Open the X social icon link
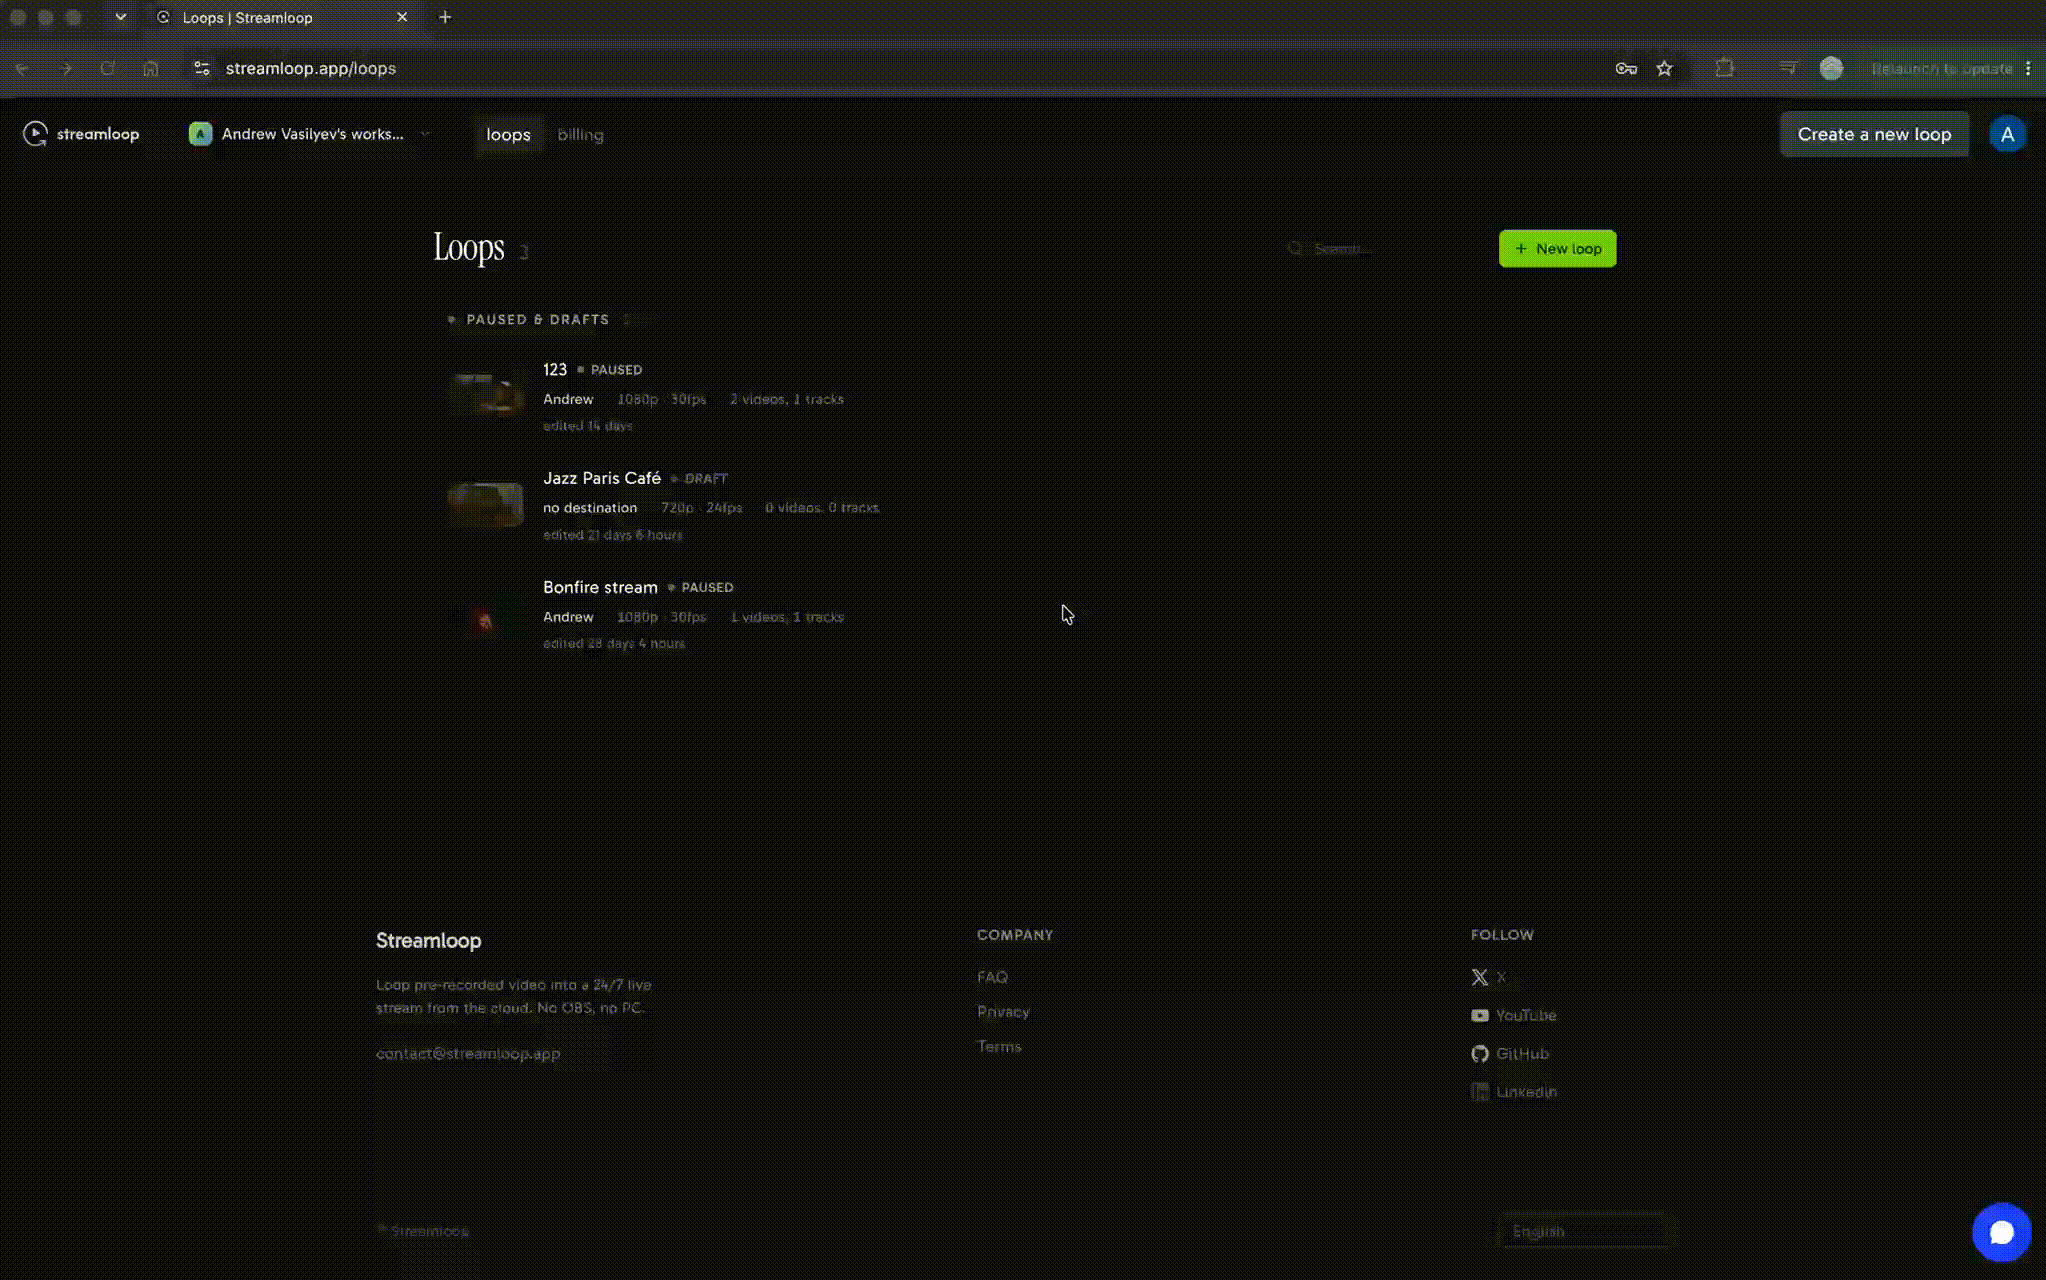This screenshot has width=2046, height=1280. tap(1480, 977)
